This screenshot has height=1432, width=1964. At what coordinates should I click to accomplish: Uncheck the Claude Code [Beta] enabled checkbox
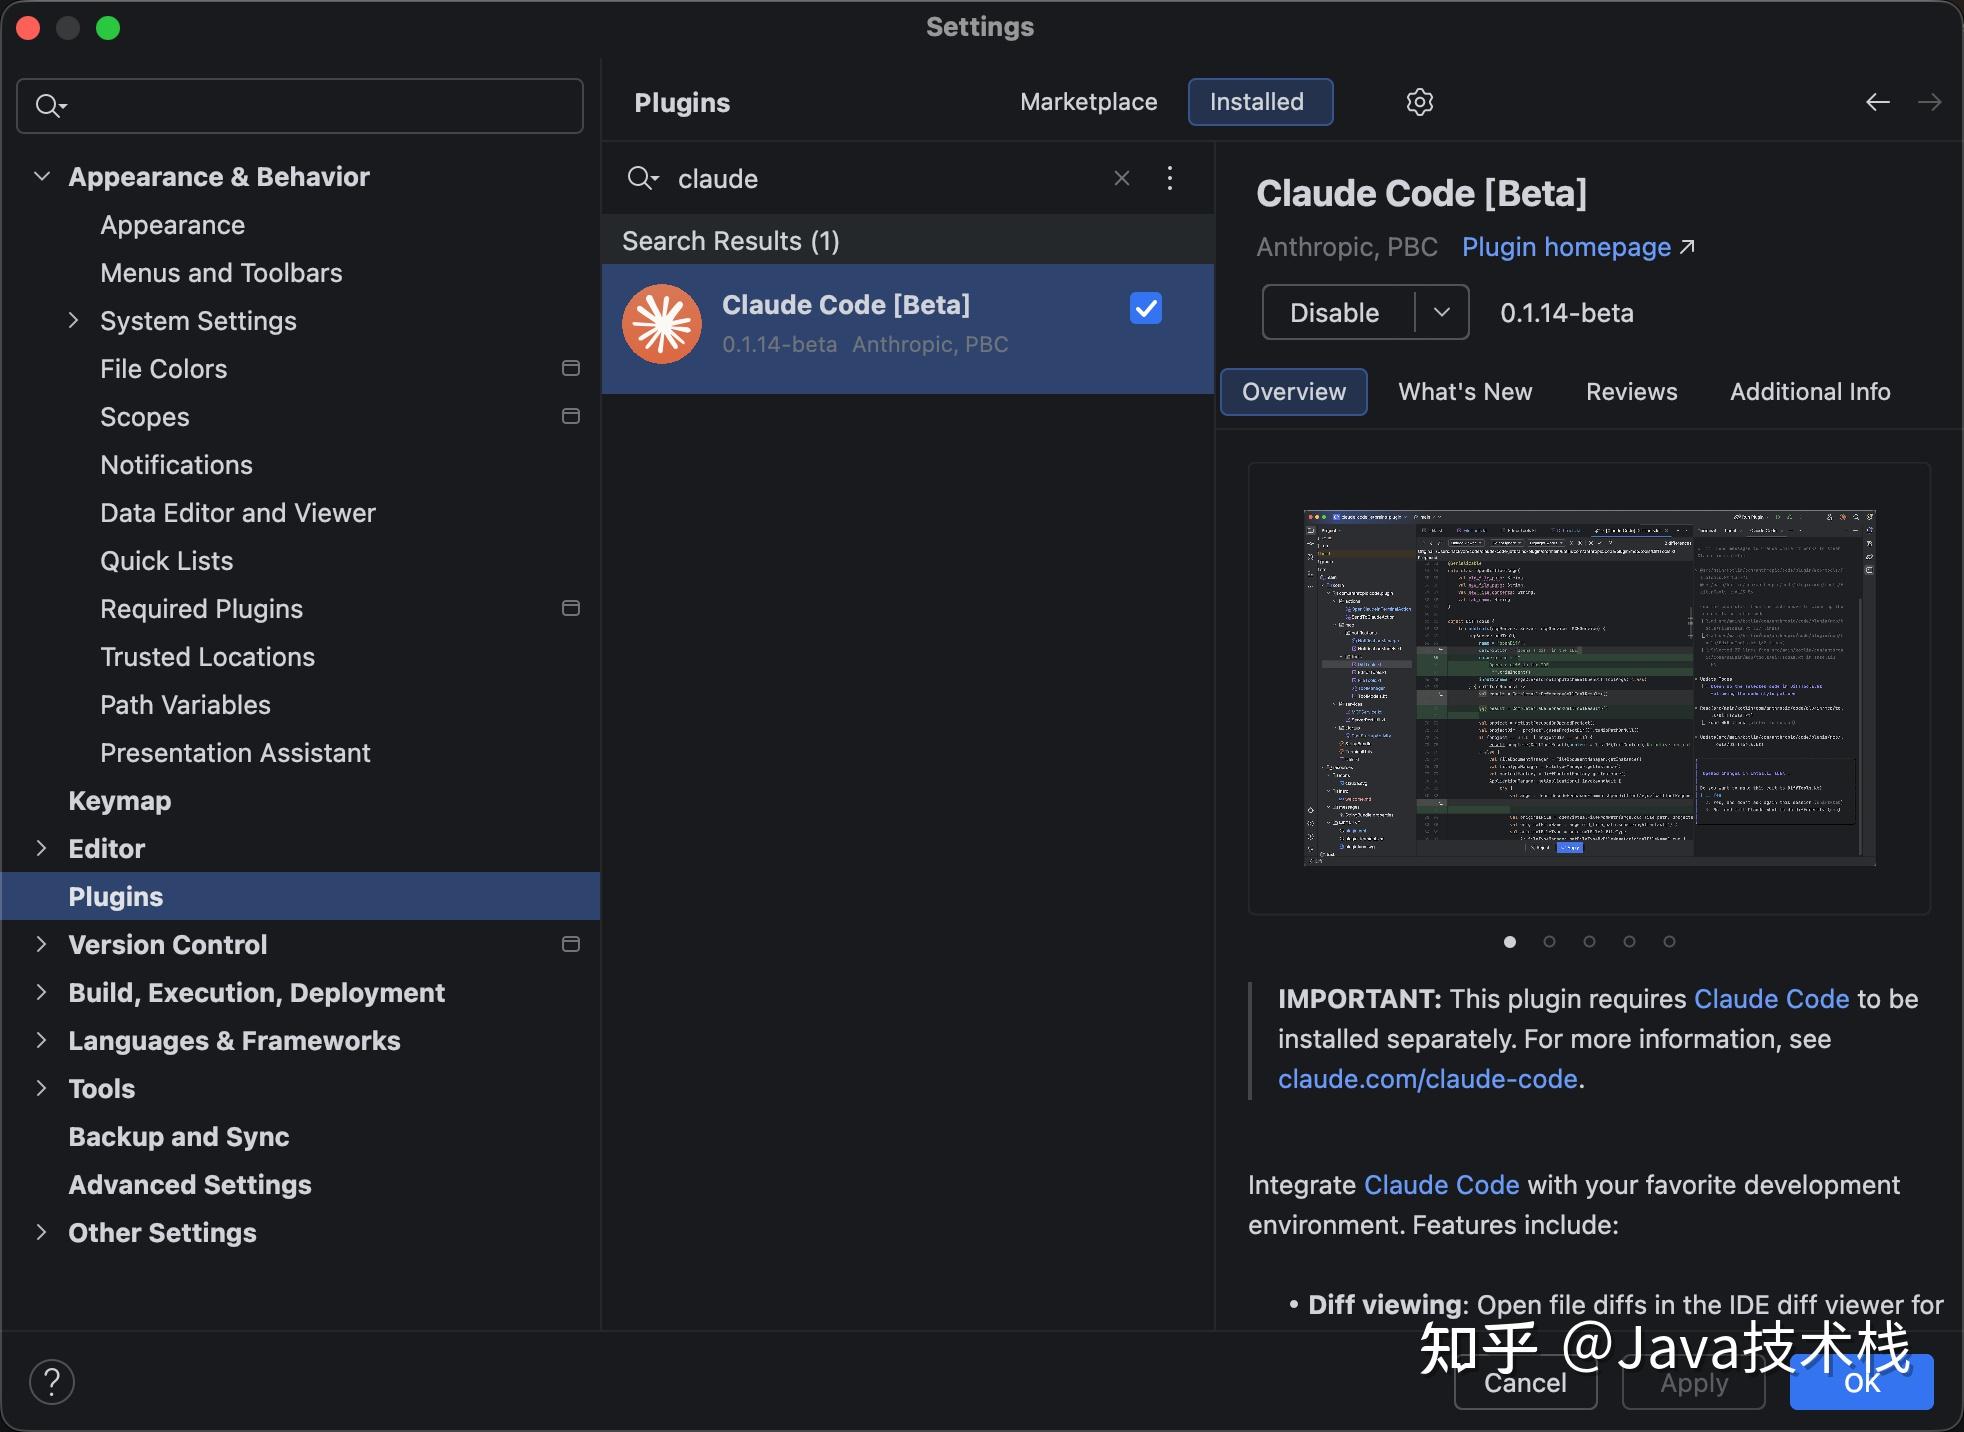click(1146, 308)
